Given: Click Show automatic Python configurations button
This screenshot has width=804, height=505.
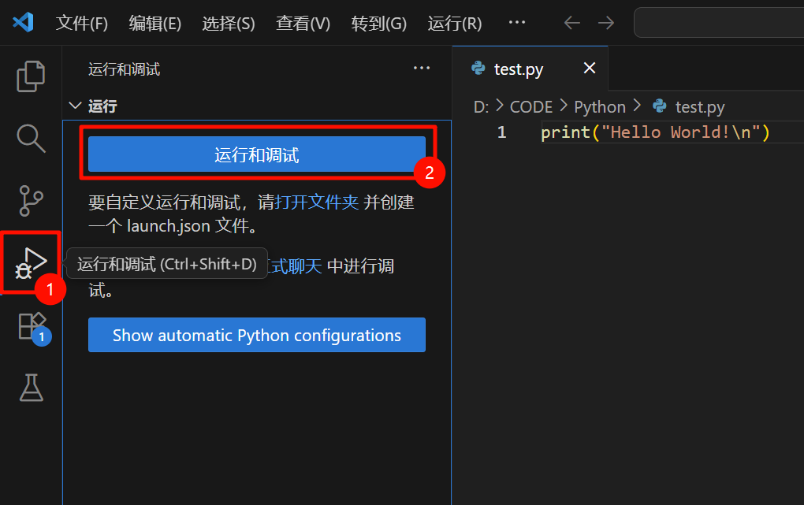Looking at the screenshot, I should coord(257,335).
